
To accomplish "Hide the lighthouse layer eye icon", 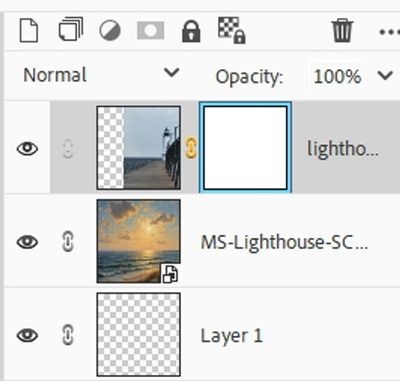I will coord(27,148).
